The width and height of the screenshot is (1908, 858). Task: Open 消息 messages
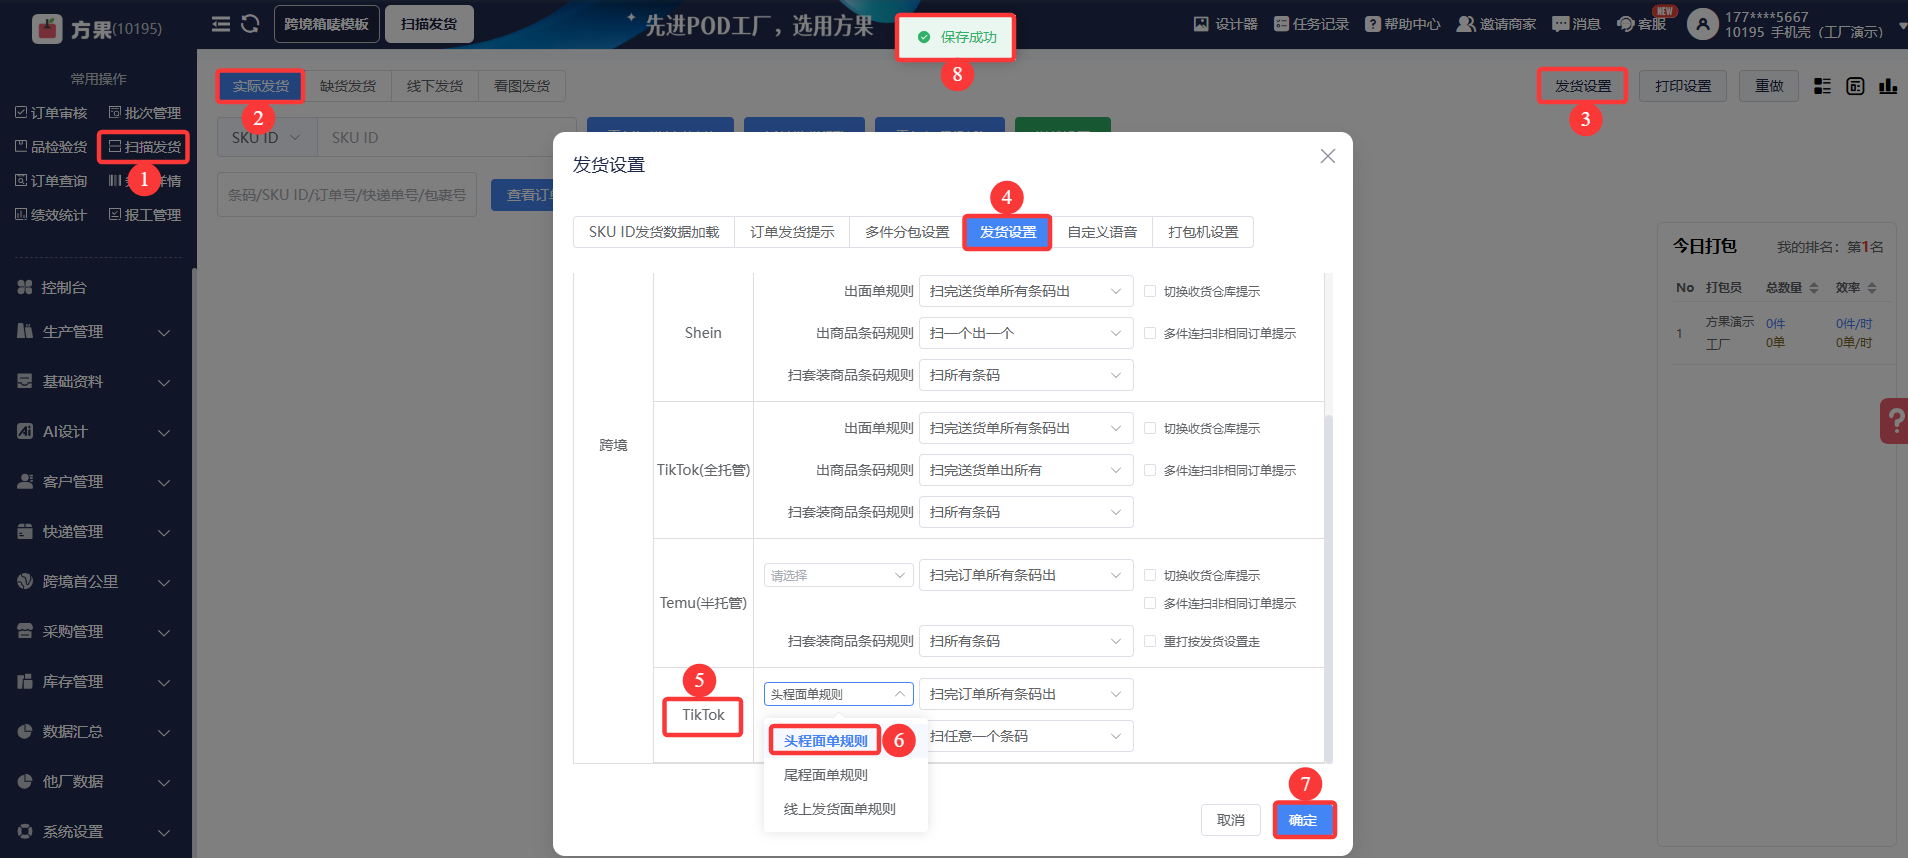point(1576,24)
